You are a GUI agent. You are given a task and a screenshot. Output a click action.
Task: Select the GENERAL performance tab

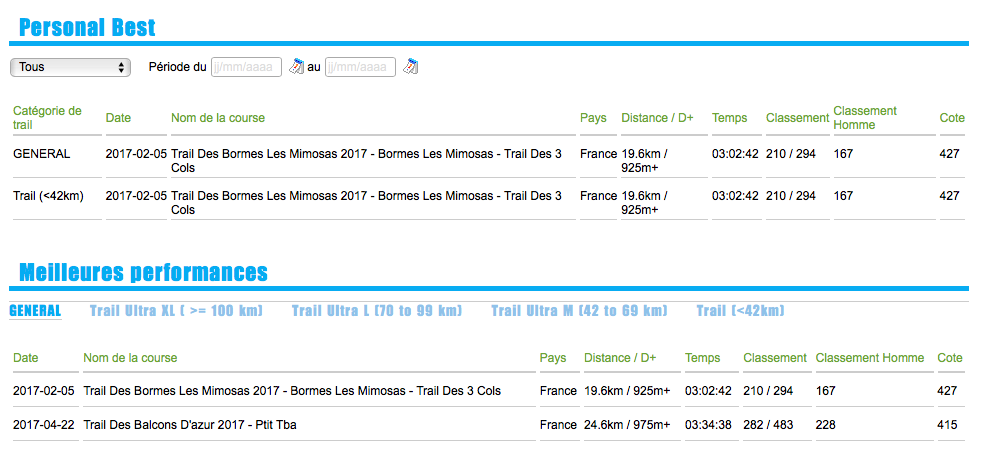coord(35,311)
